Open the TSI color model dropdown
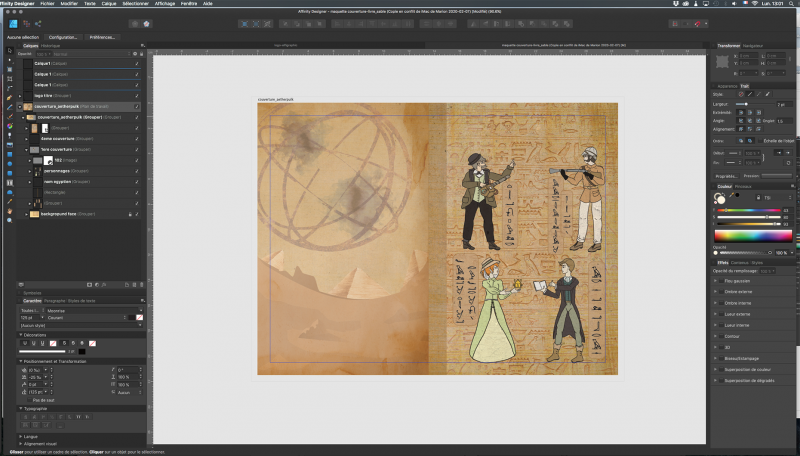800x456 pixels. tap(778, 197)
